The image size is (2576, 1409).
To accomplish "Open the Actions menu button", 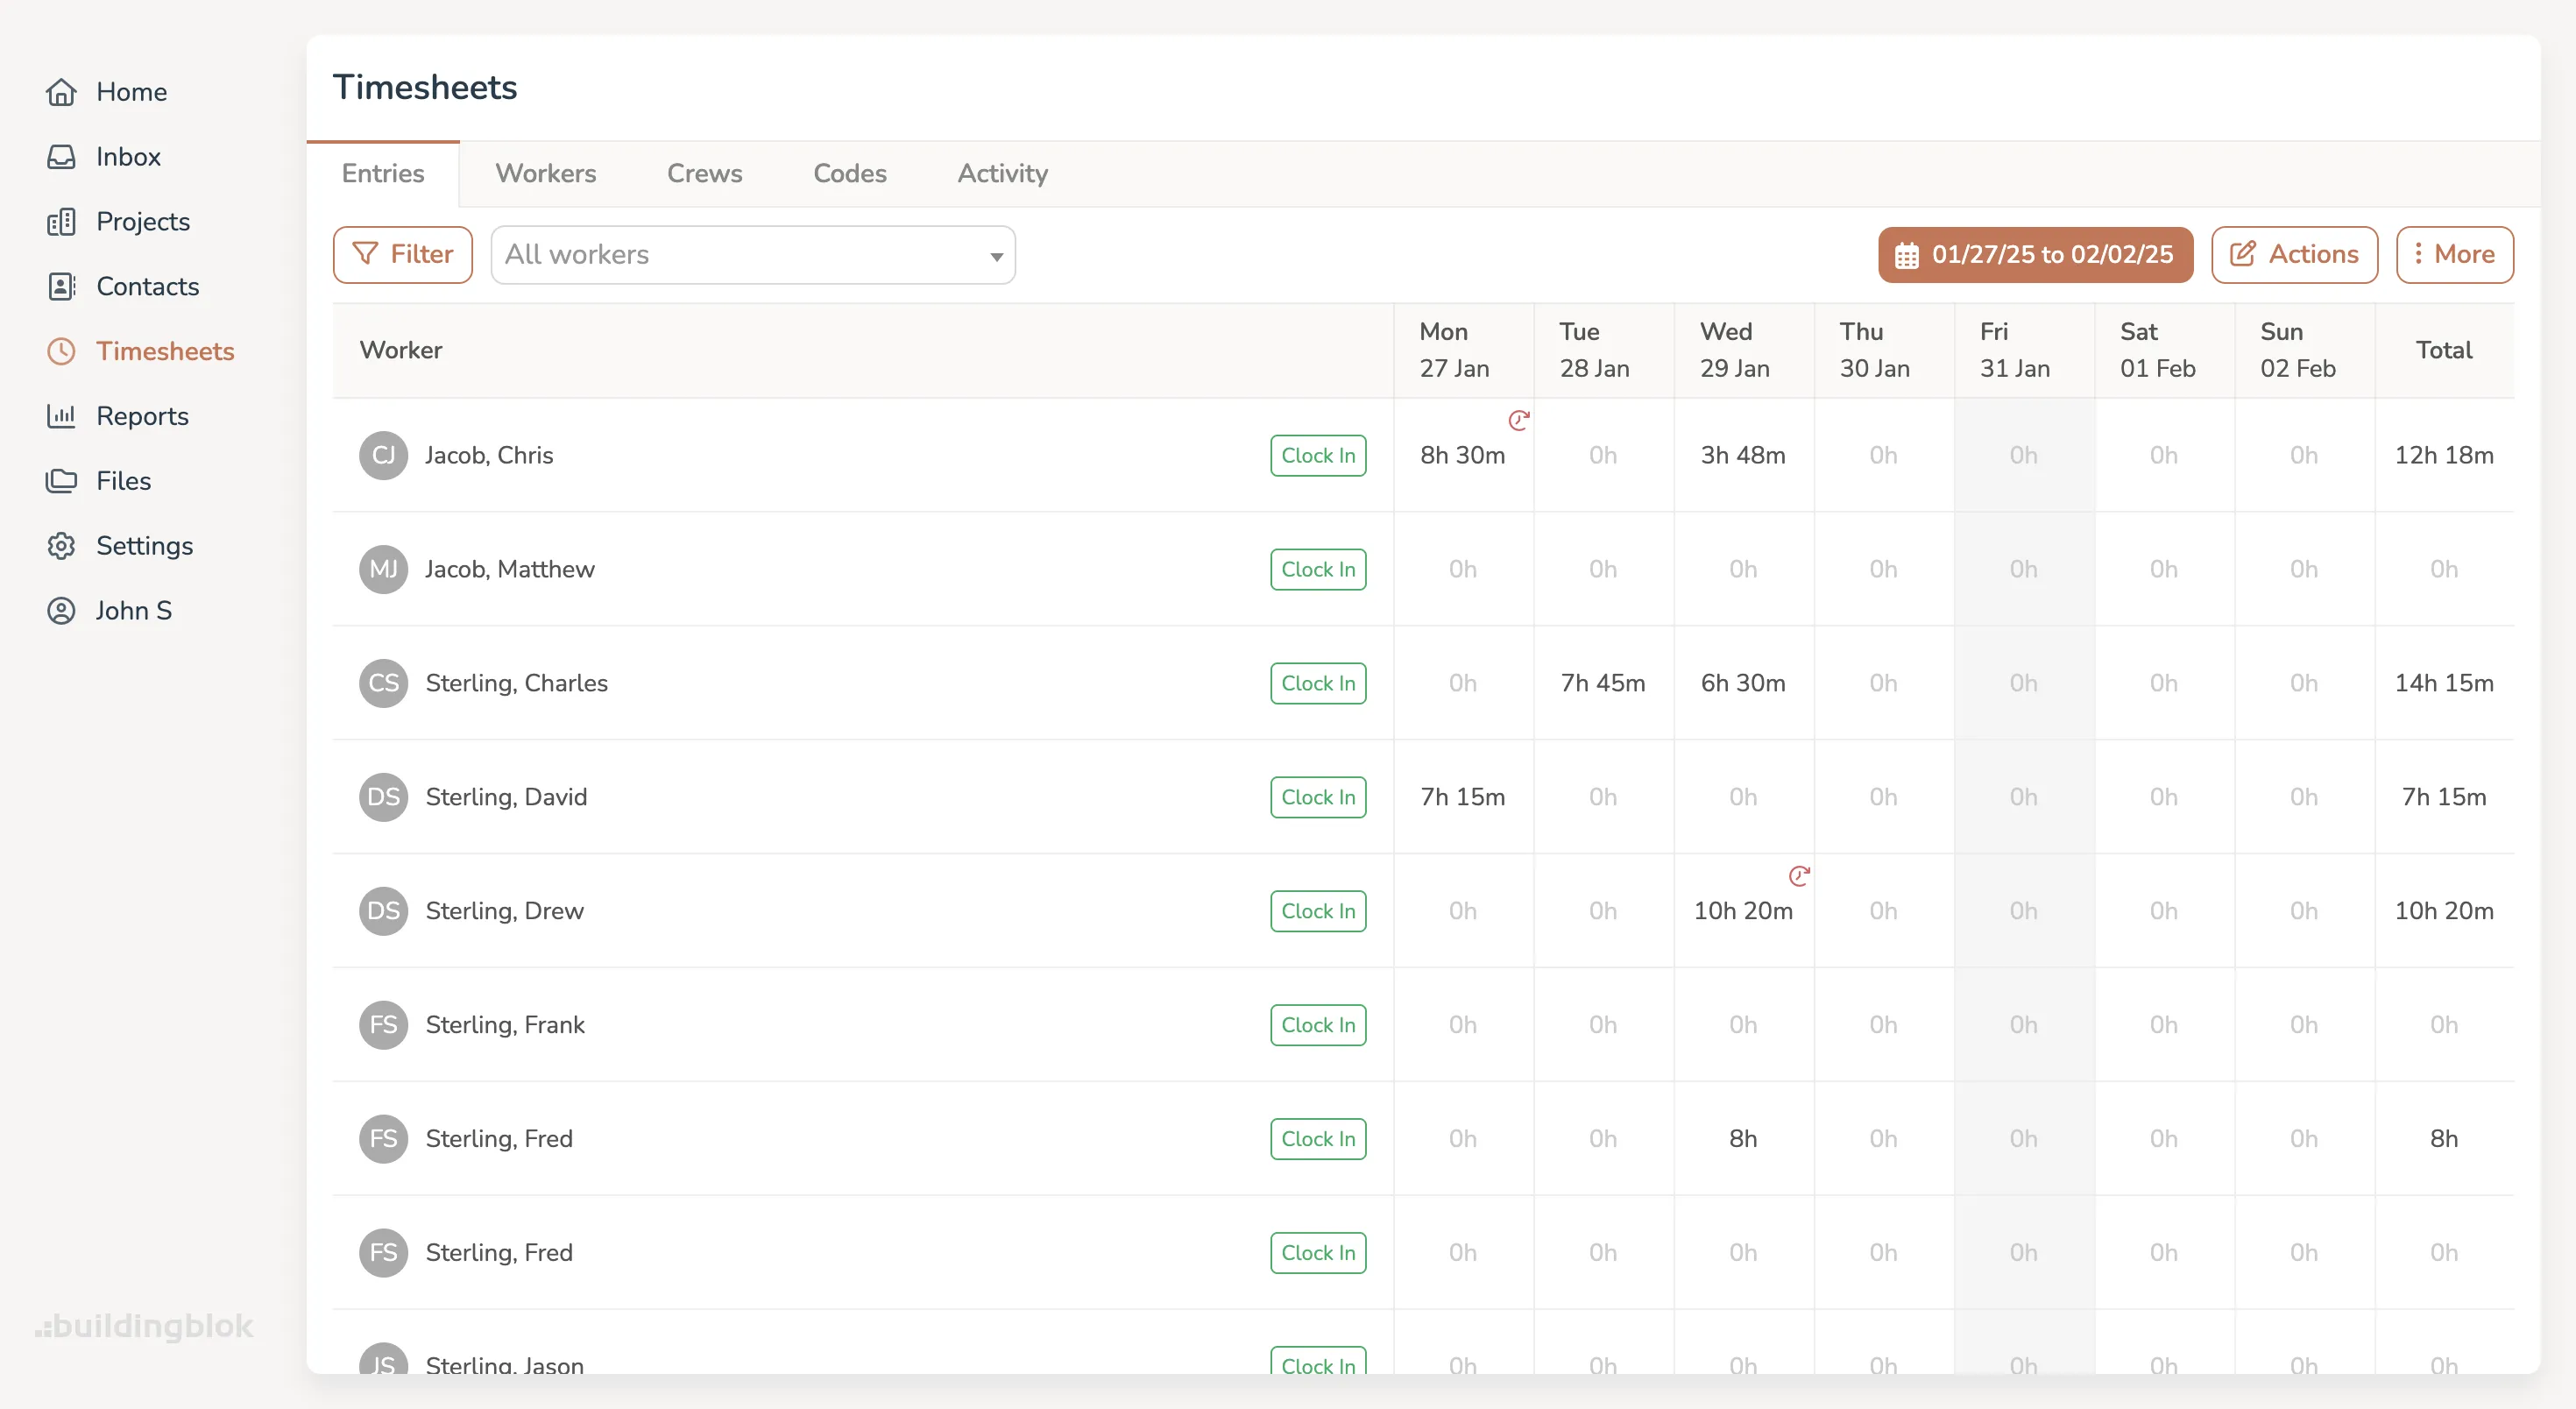I will tap(2293, 254).
